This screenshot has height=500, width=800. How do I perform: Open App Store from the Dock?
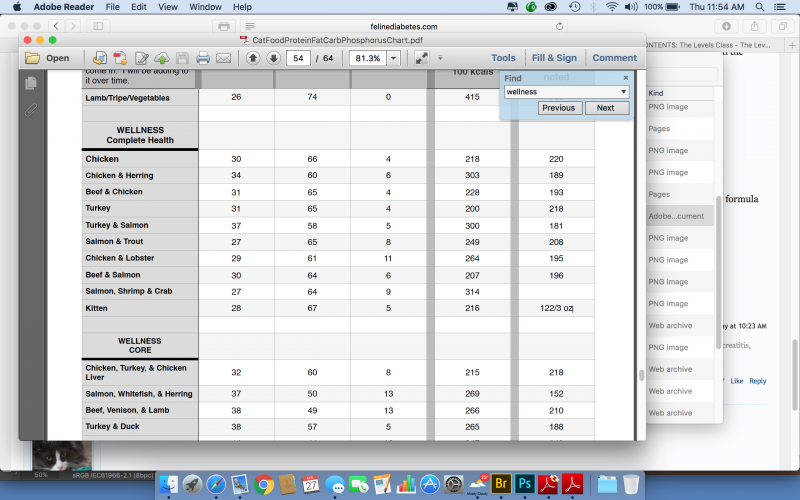click(x=430, y=484)
